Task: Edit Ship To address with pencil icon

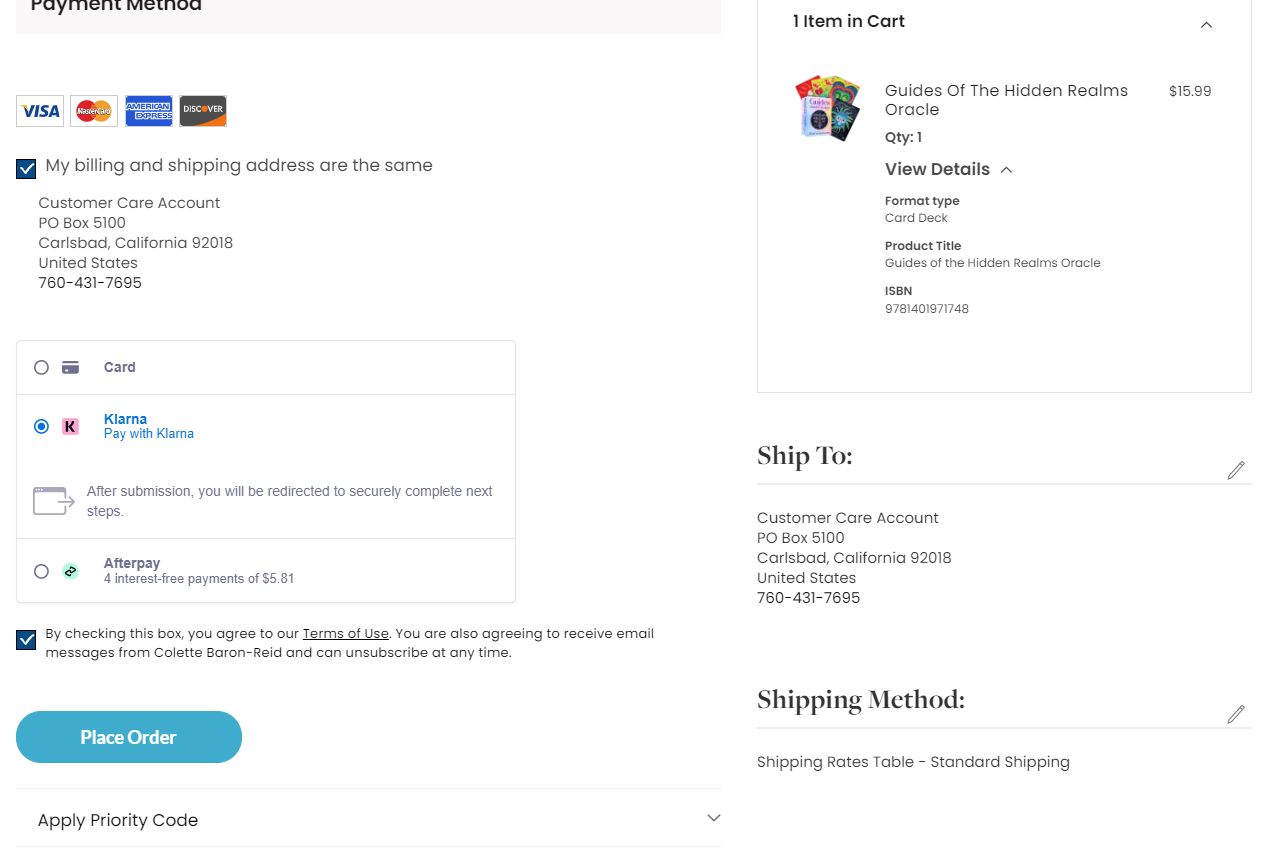Action: 1236,470
